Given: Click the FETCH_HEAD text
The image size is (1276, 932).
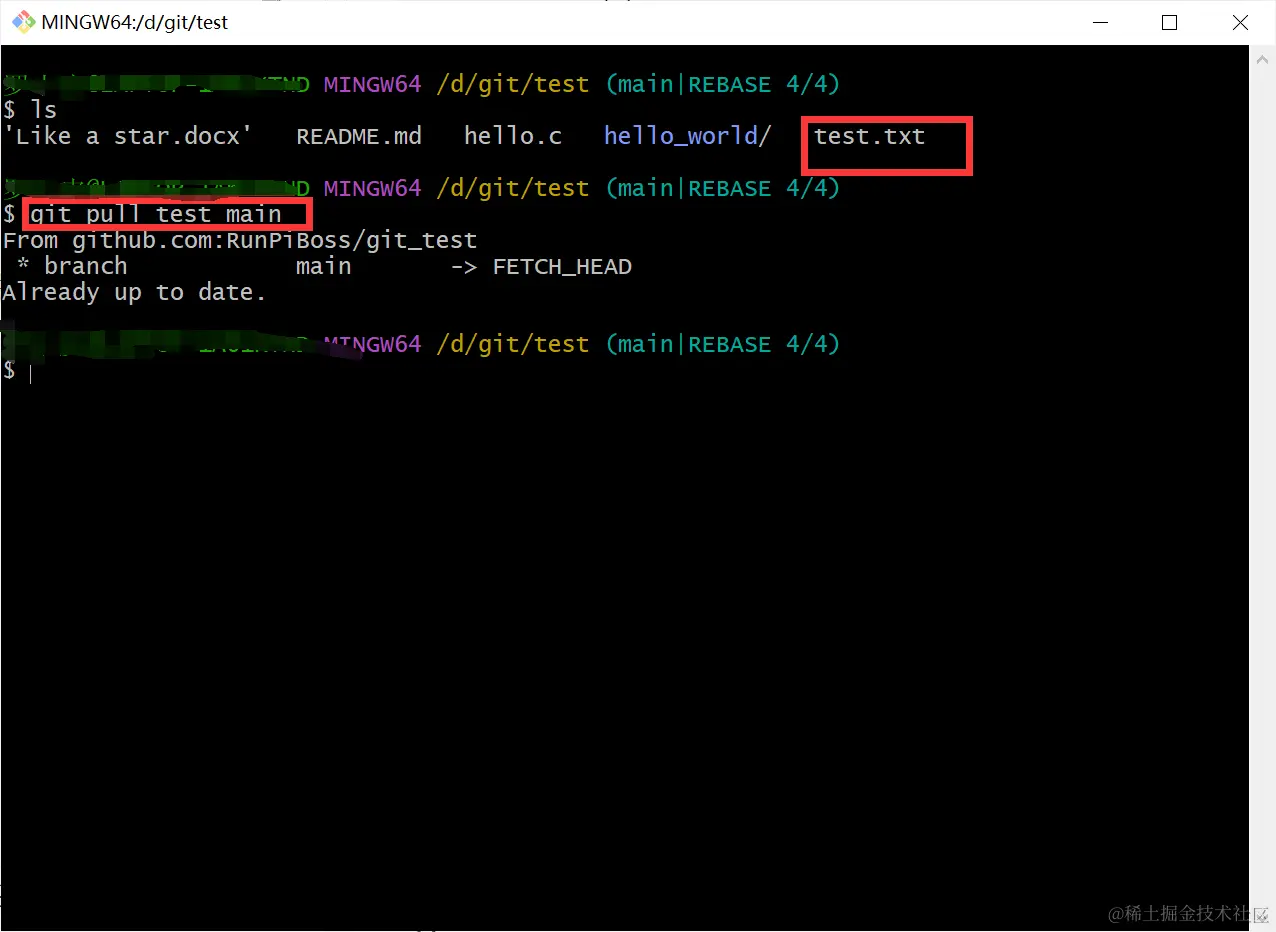Looking at the screenshot, I should click(x=562, y=267).
